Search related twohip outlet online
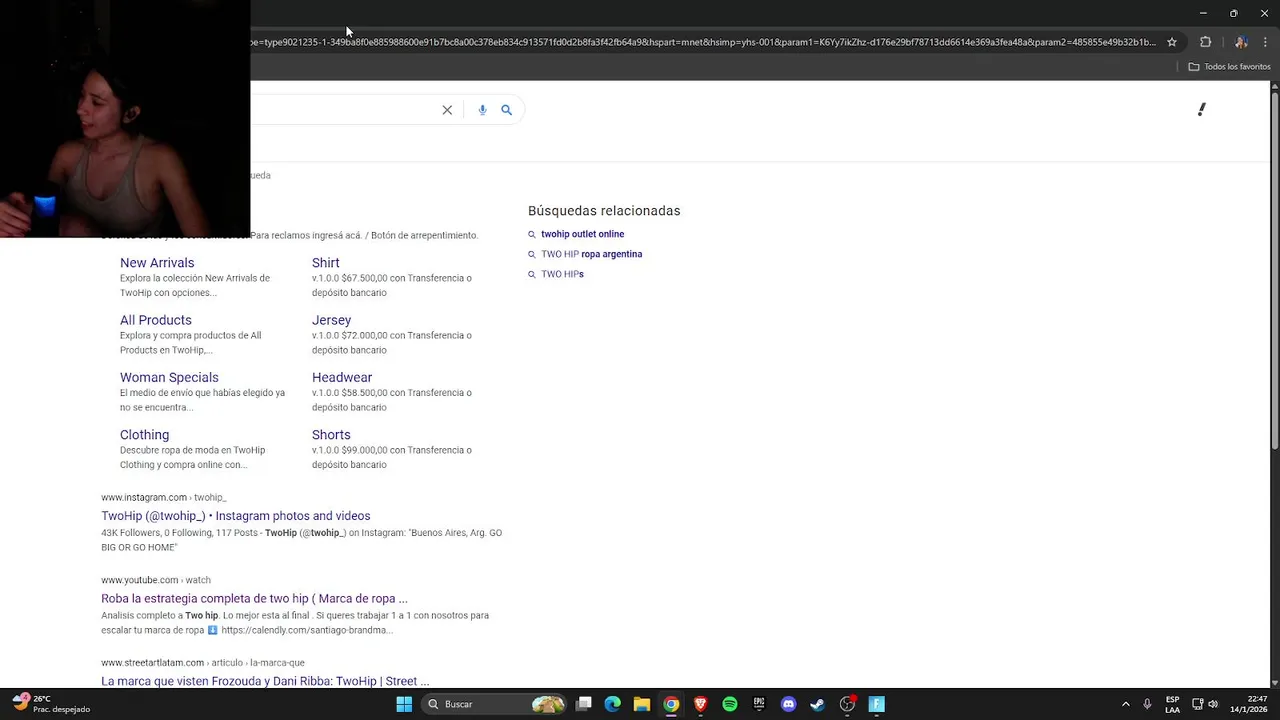This screenshot has height=720, width=1280. pyautogui.click(x=582, y=234)
